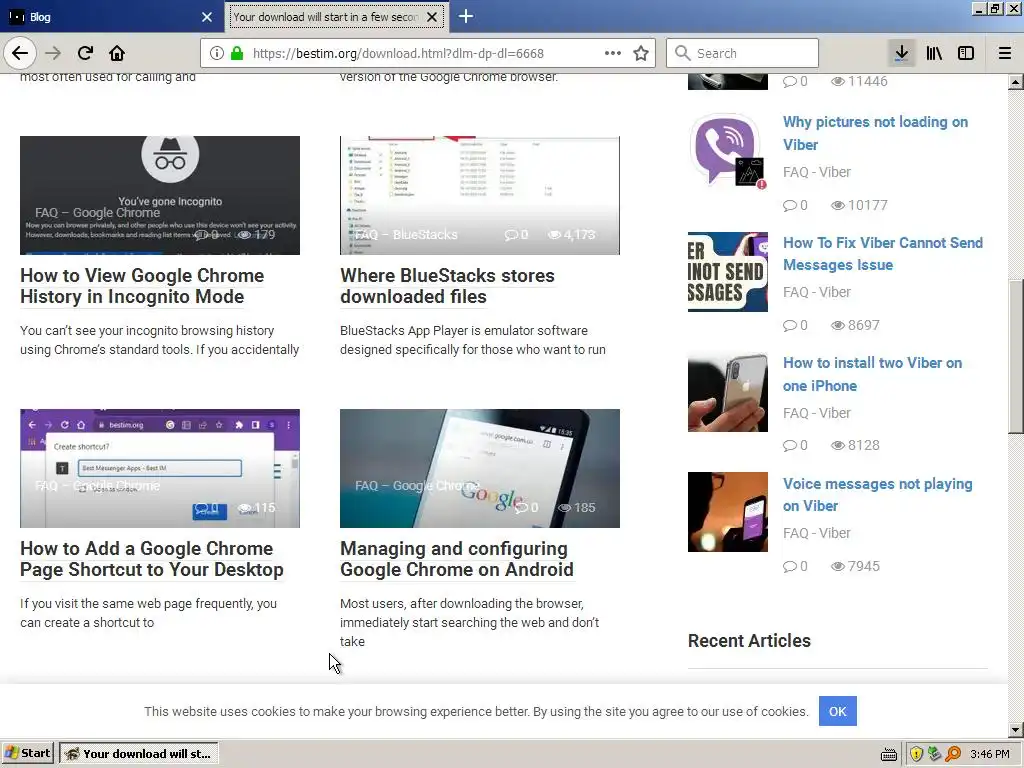Click FAQ - Viber under pictures not loading
The height and width of the screenshot is (768, 1024).
click(817, 172)
